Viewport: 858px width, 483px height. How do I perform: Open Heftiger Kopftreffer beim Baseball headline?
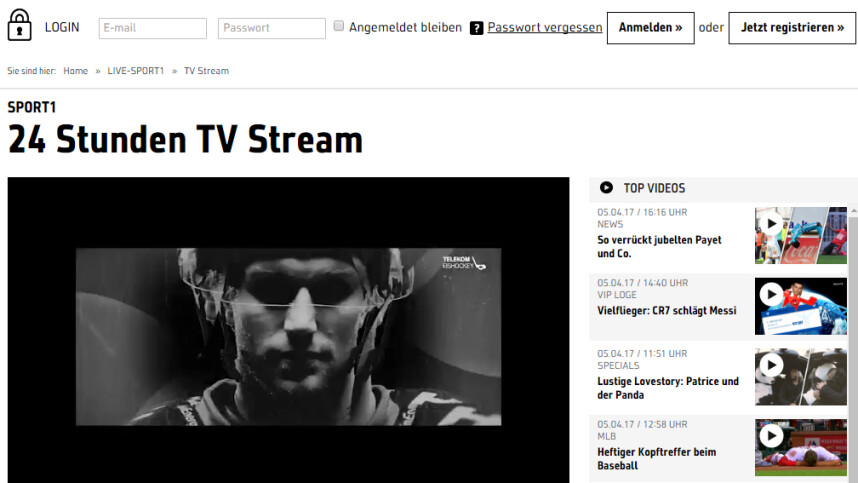click(x=657, y=459)
